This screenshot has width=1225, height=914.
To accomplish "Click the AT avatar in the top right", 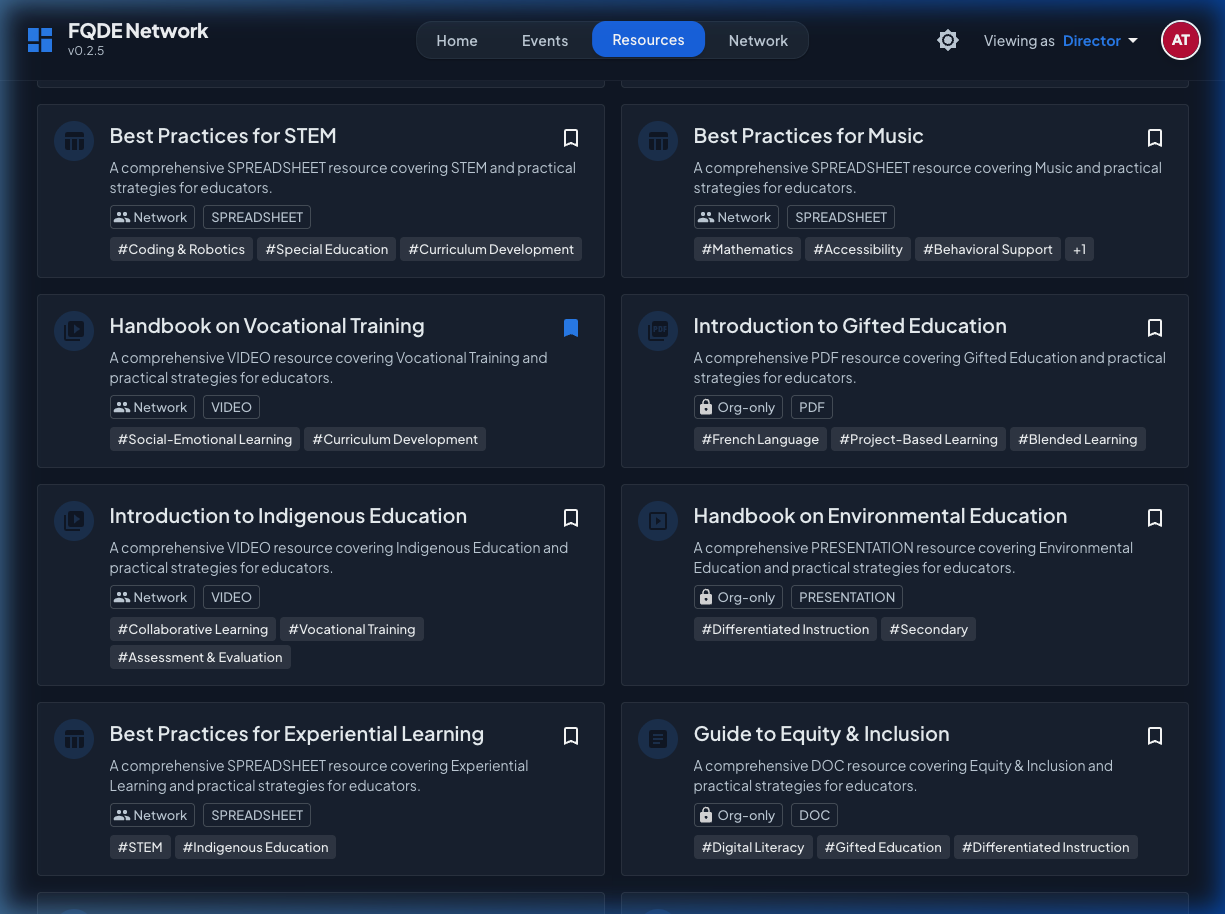I will tap(1180, 40).
